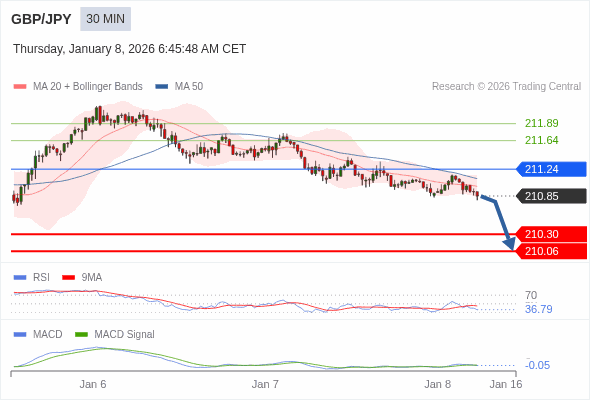Click the red 210.30 support price tag
590x400 pixels.
tap(551, 234)
